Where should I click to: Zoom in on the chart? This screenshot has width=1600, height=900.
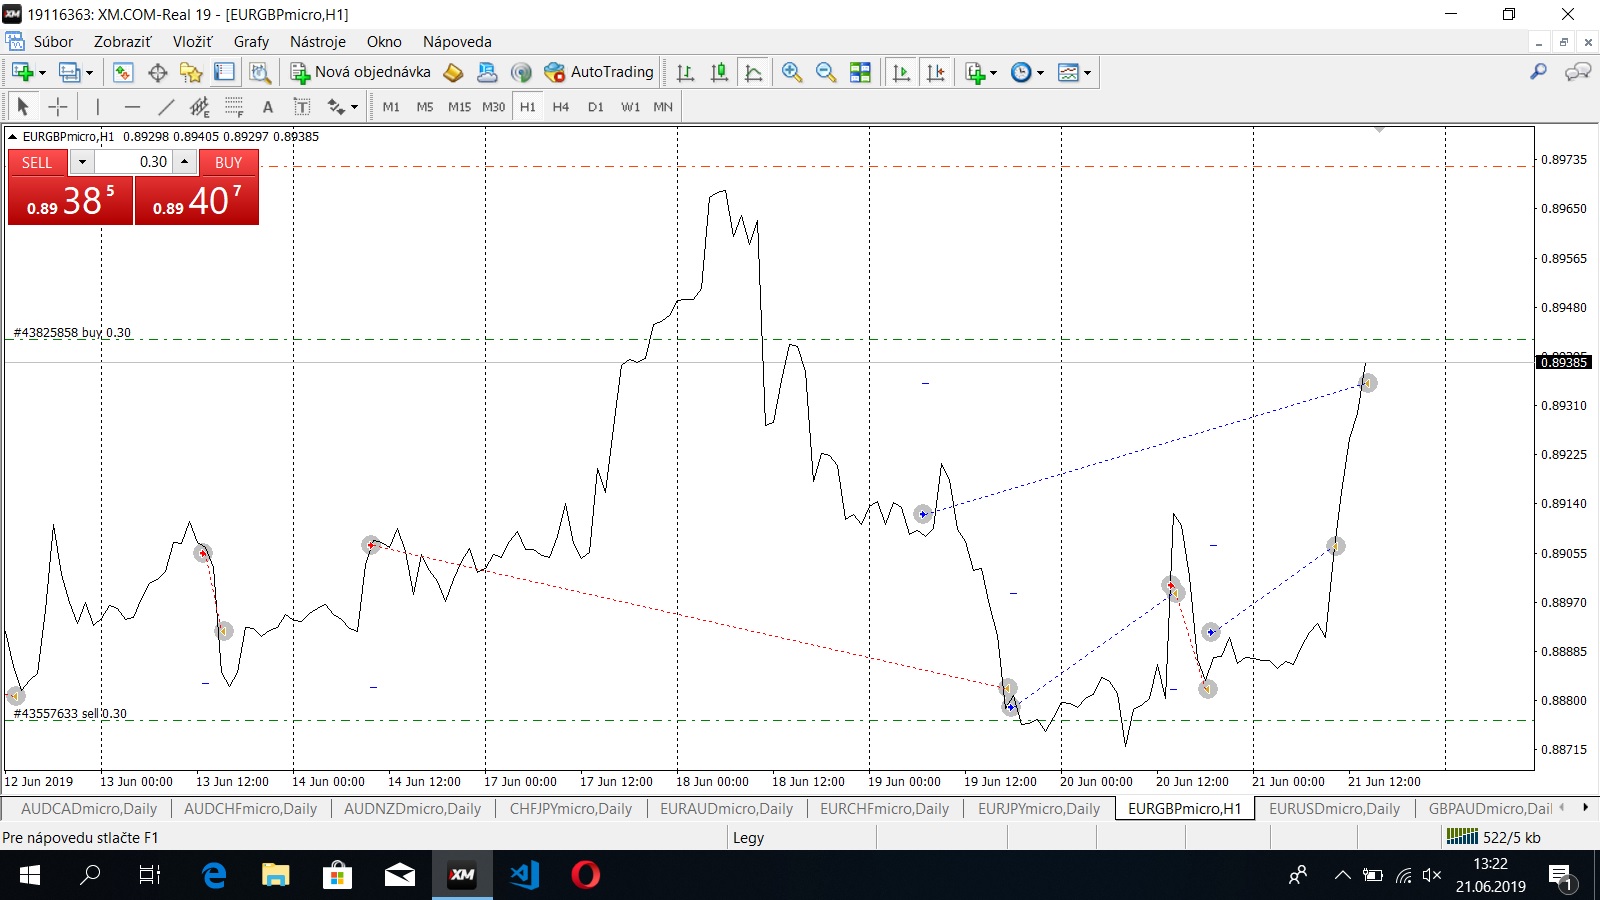pyautogui.click(x=792, y=72)
